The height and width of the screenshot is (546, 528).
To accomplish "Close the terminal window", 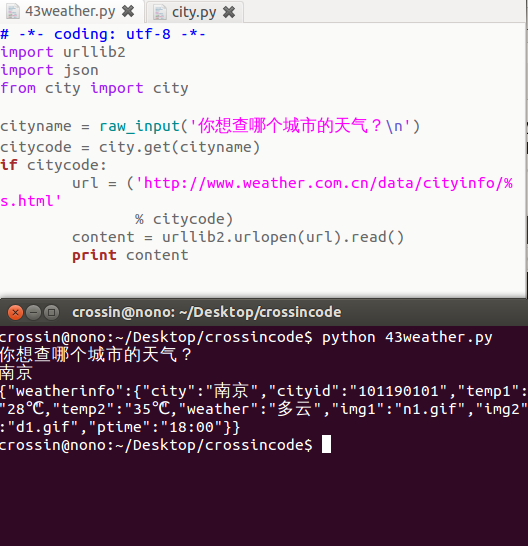I will [15, 312].
